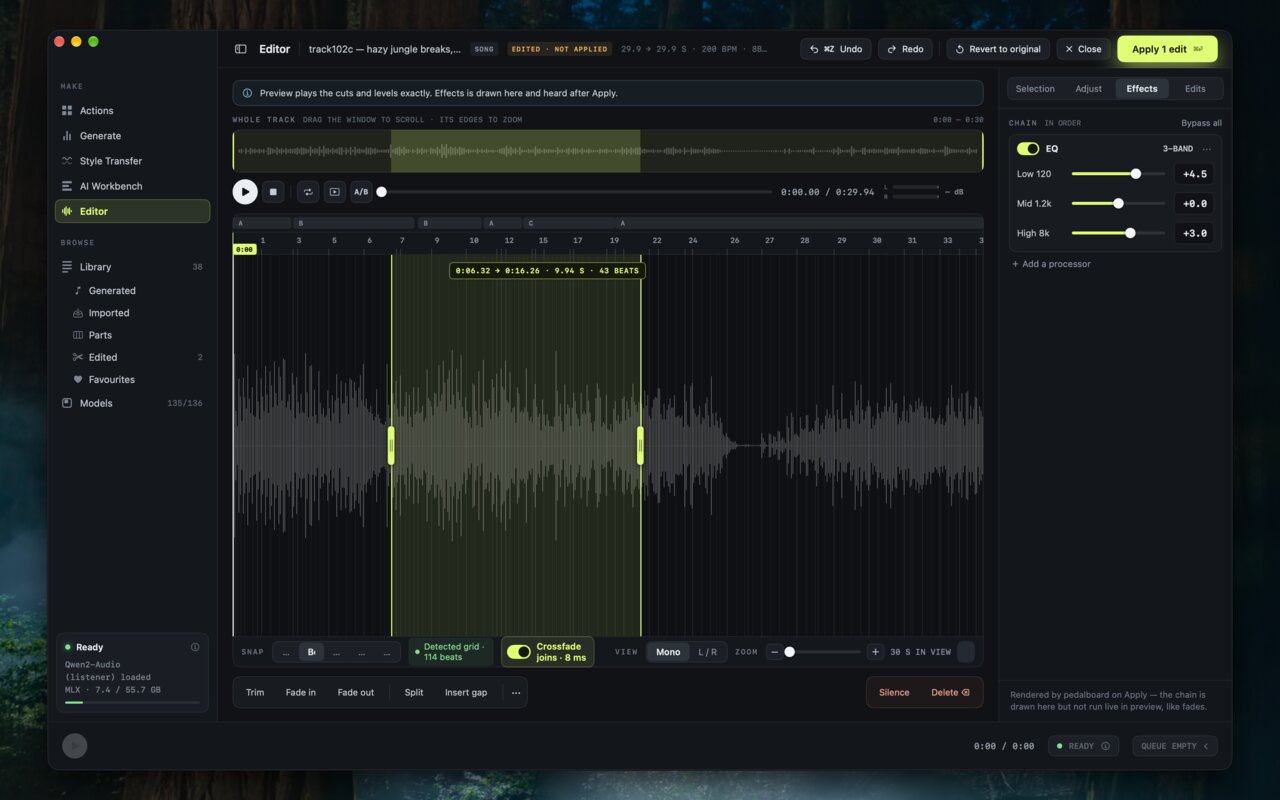Expand the Queue Empty panel

[x=1175, y=746]
